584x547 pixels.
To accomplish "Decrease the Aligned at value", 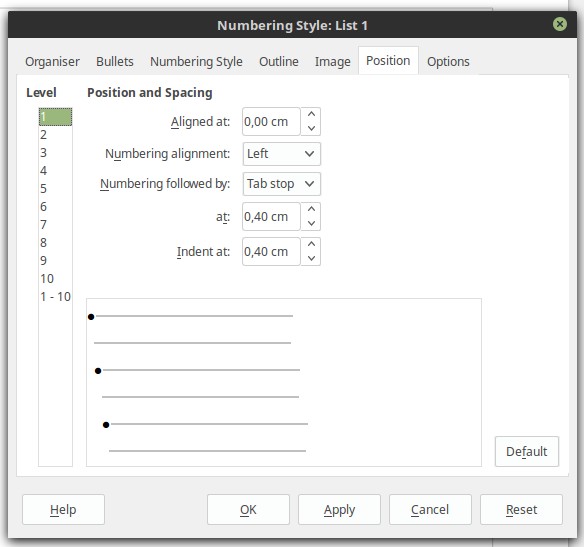I will [311, 128].
